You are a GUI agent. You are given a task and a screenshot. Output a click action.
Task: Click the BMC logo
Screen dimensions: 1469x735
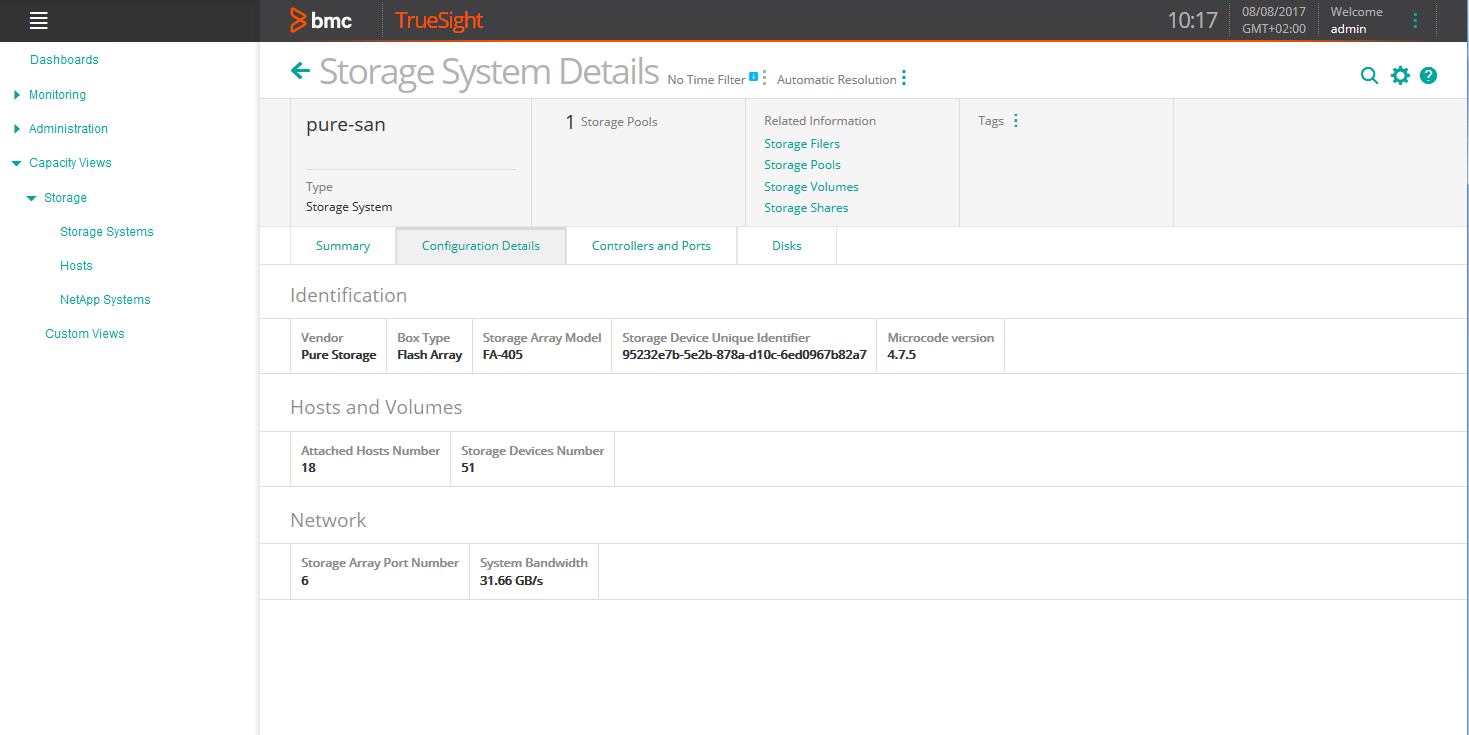321,20
